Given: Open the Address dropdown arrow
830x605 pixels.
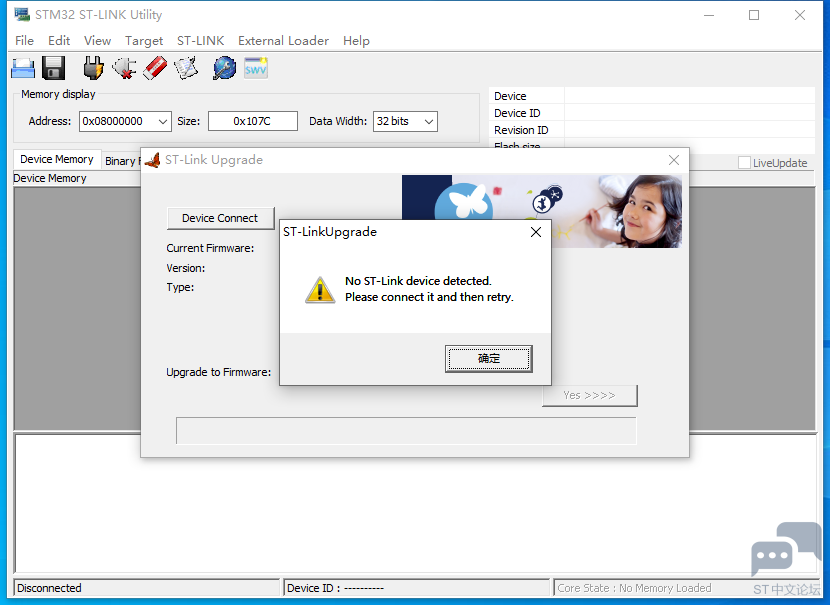Looking at the screenshot, I should pos(163,121).
